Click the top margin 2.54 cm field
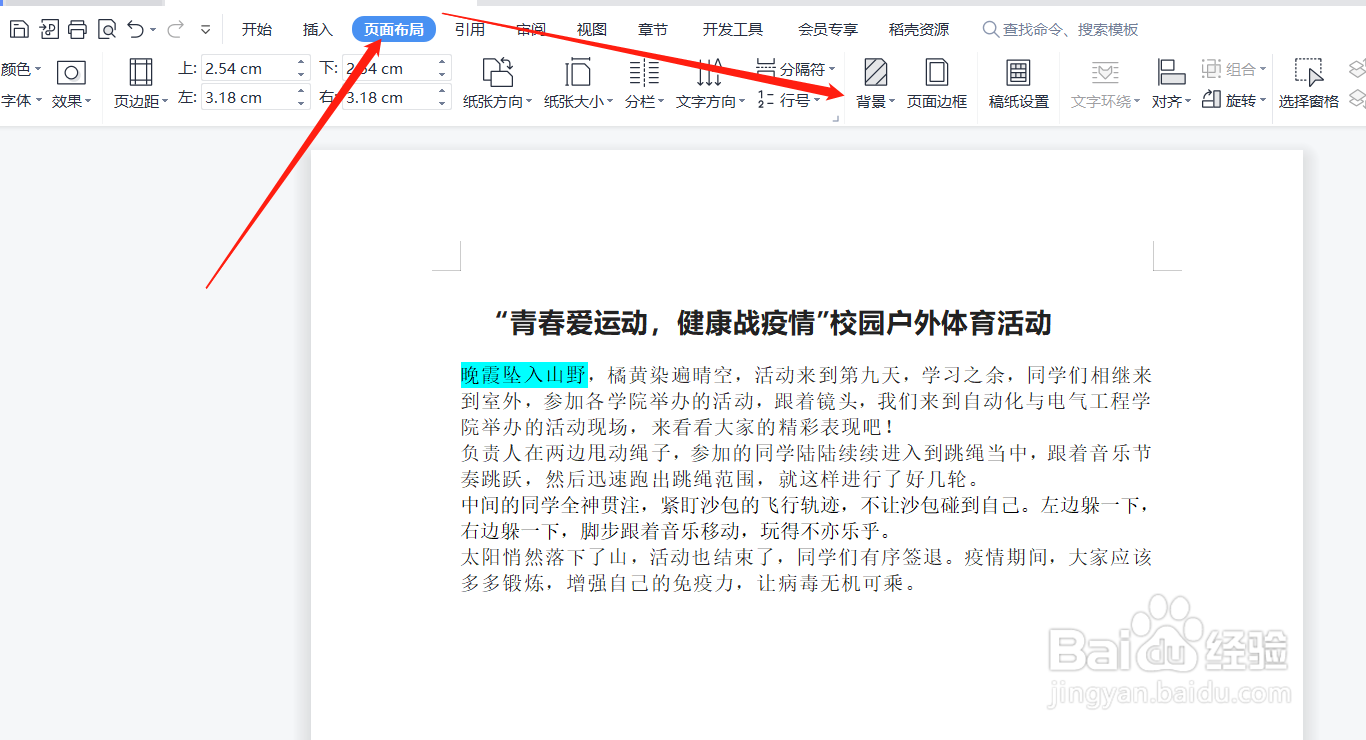The width and height of the screenshot is (1366, 740). pyautogui.click(x=246, y=69)
